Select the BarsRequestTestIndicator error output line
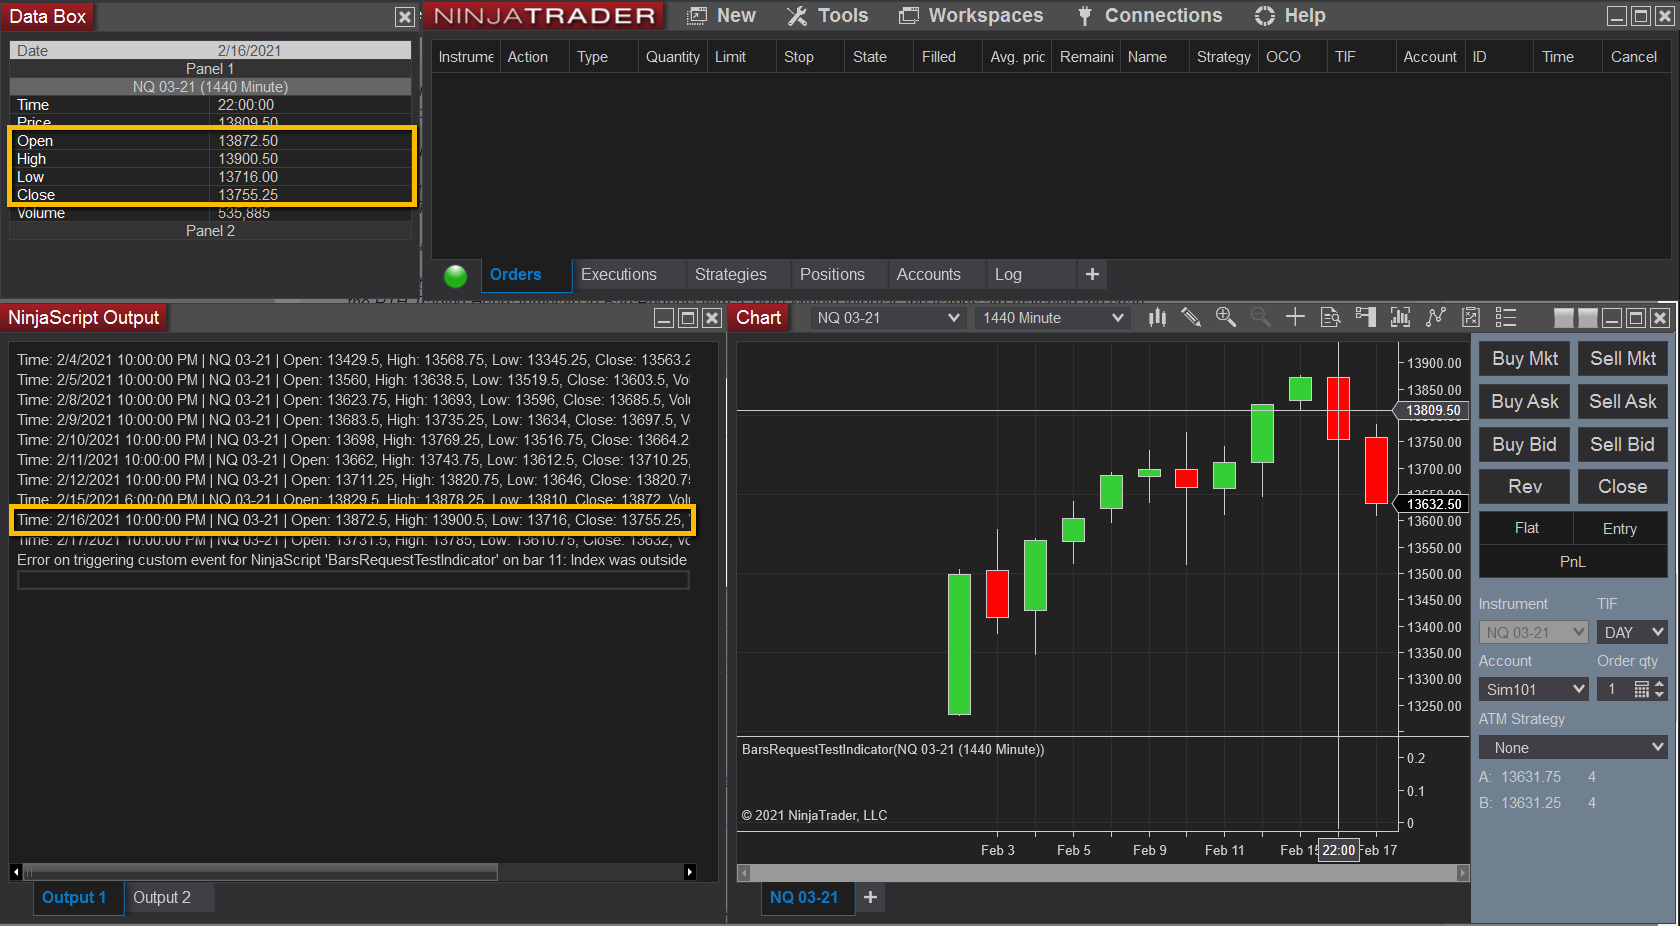This screenshot has width=1680, height=926. pyautogui.click(x=353, y=560)
